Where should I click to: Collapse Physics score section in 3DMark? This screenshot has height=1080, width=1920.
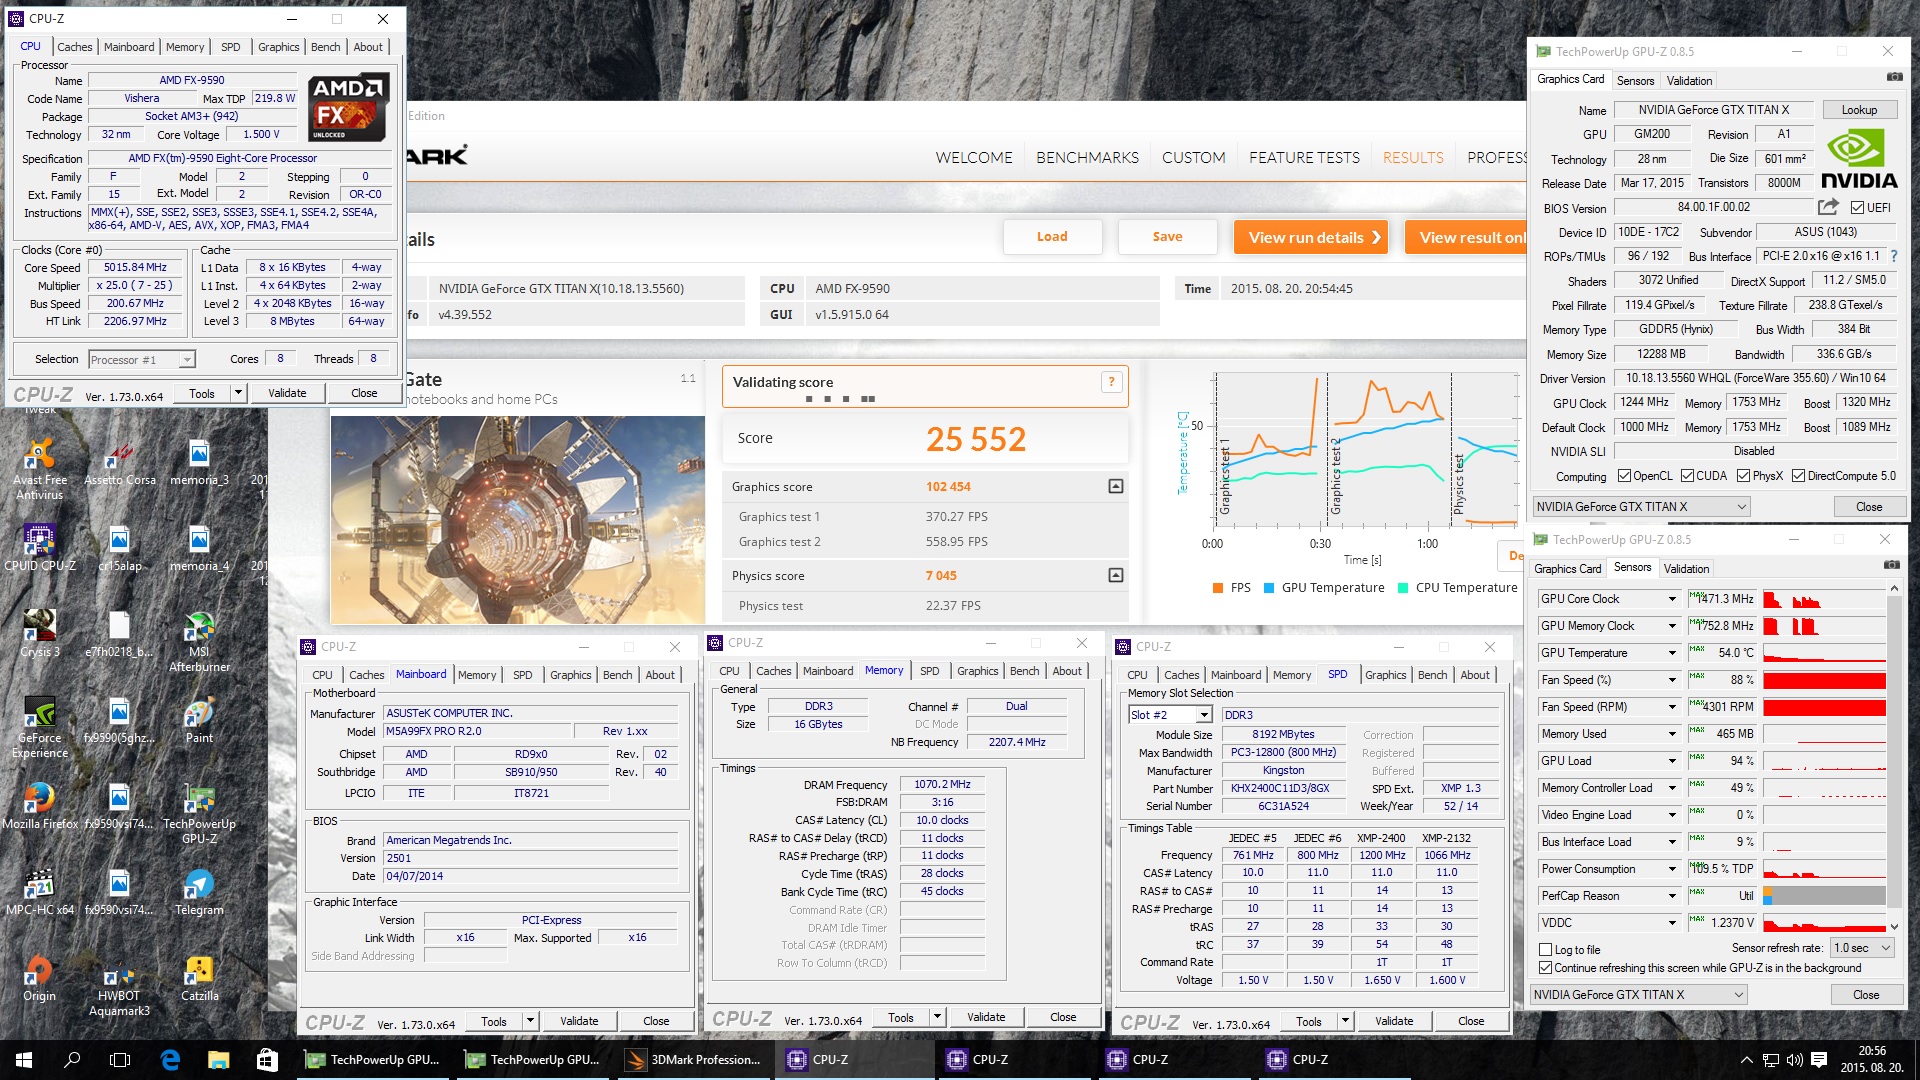coord(1116,575)
